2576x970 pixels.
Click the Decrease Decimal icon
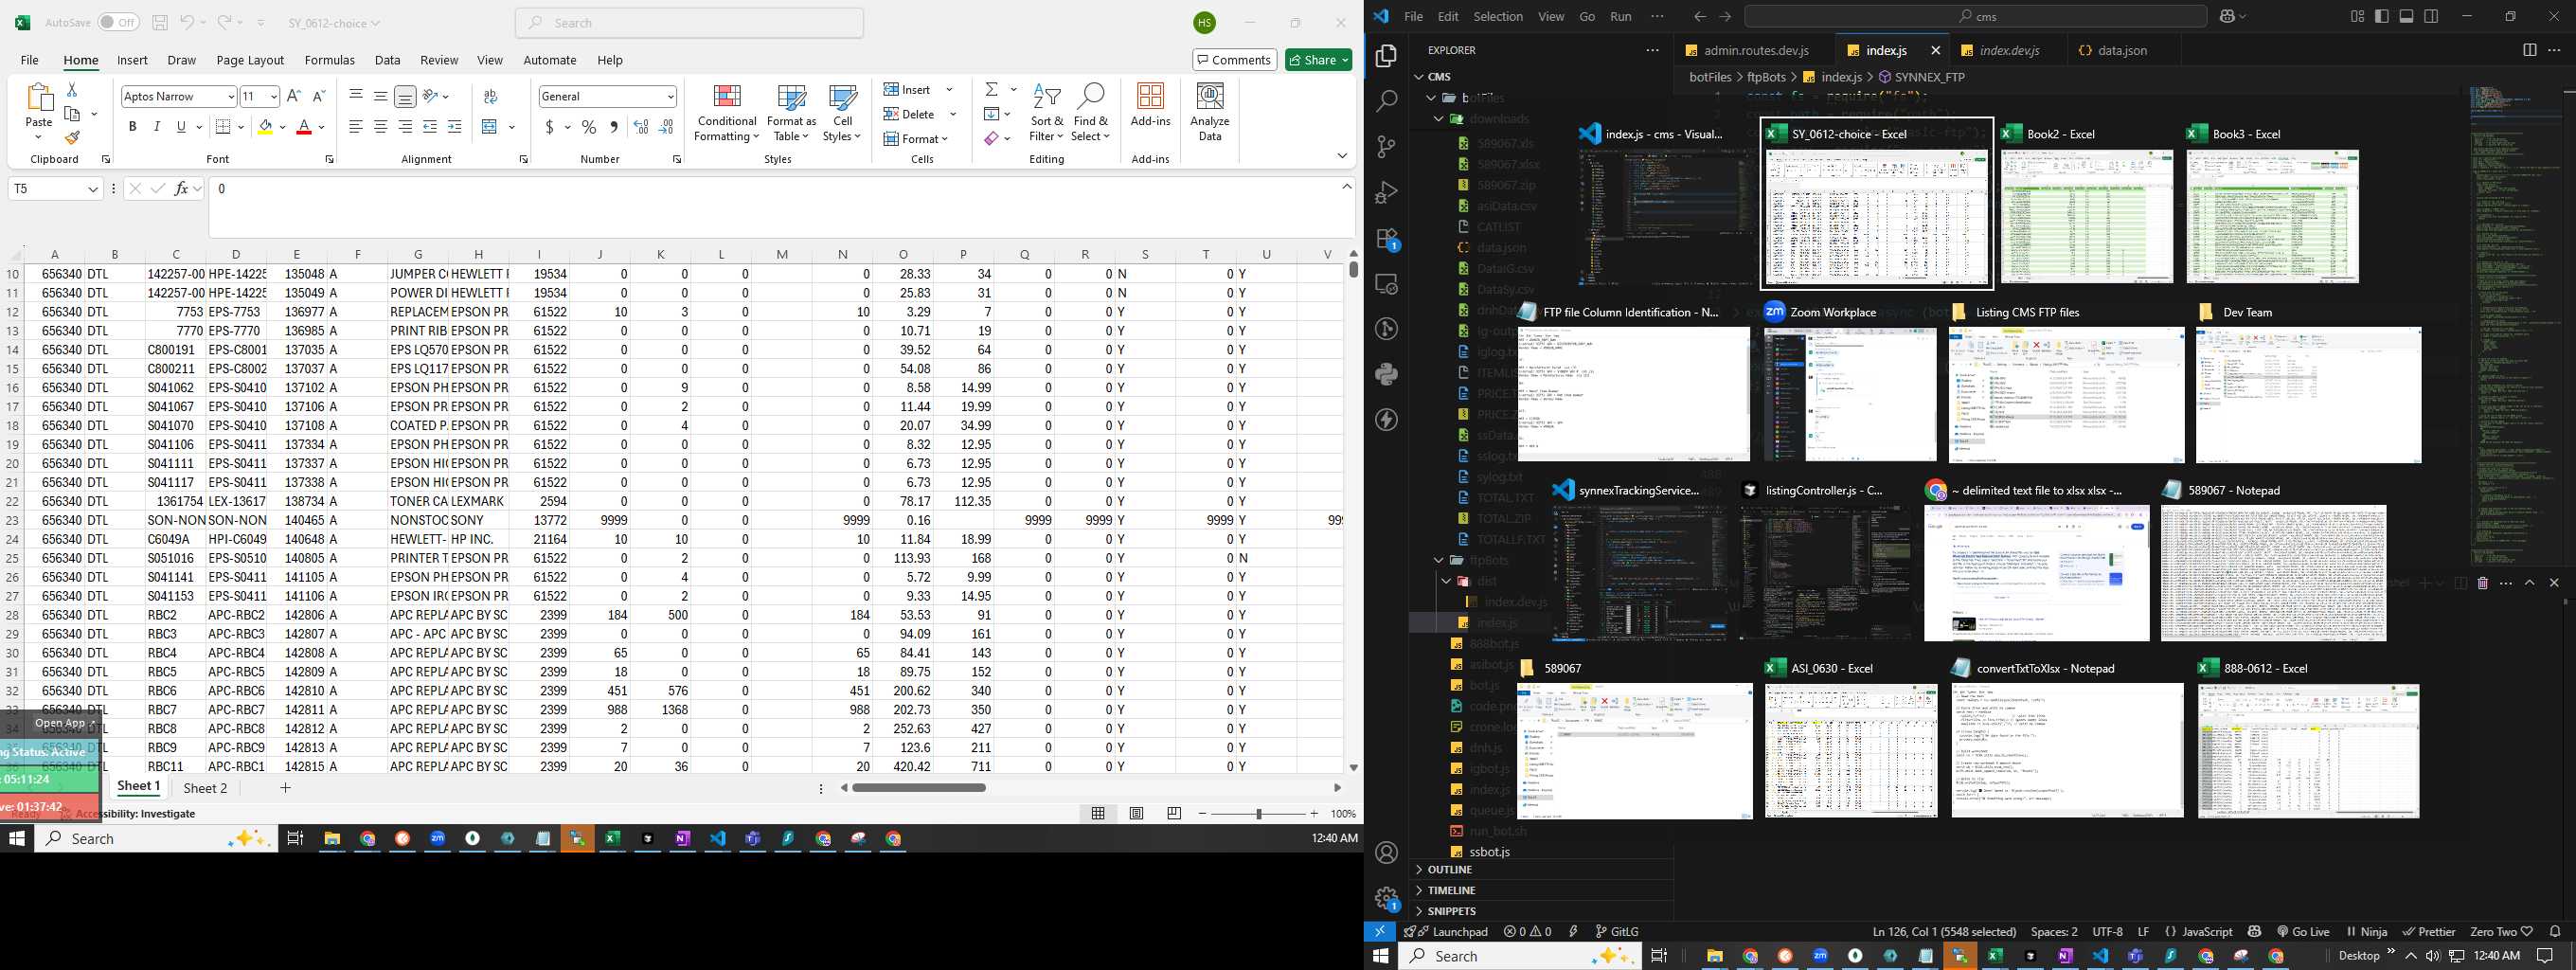point(666,127)
